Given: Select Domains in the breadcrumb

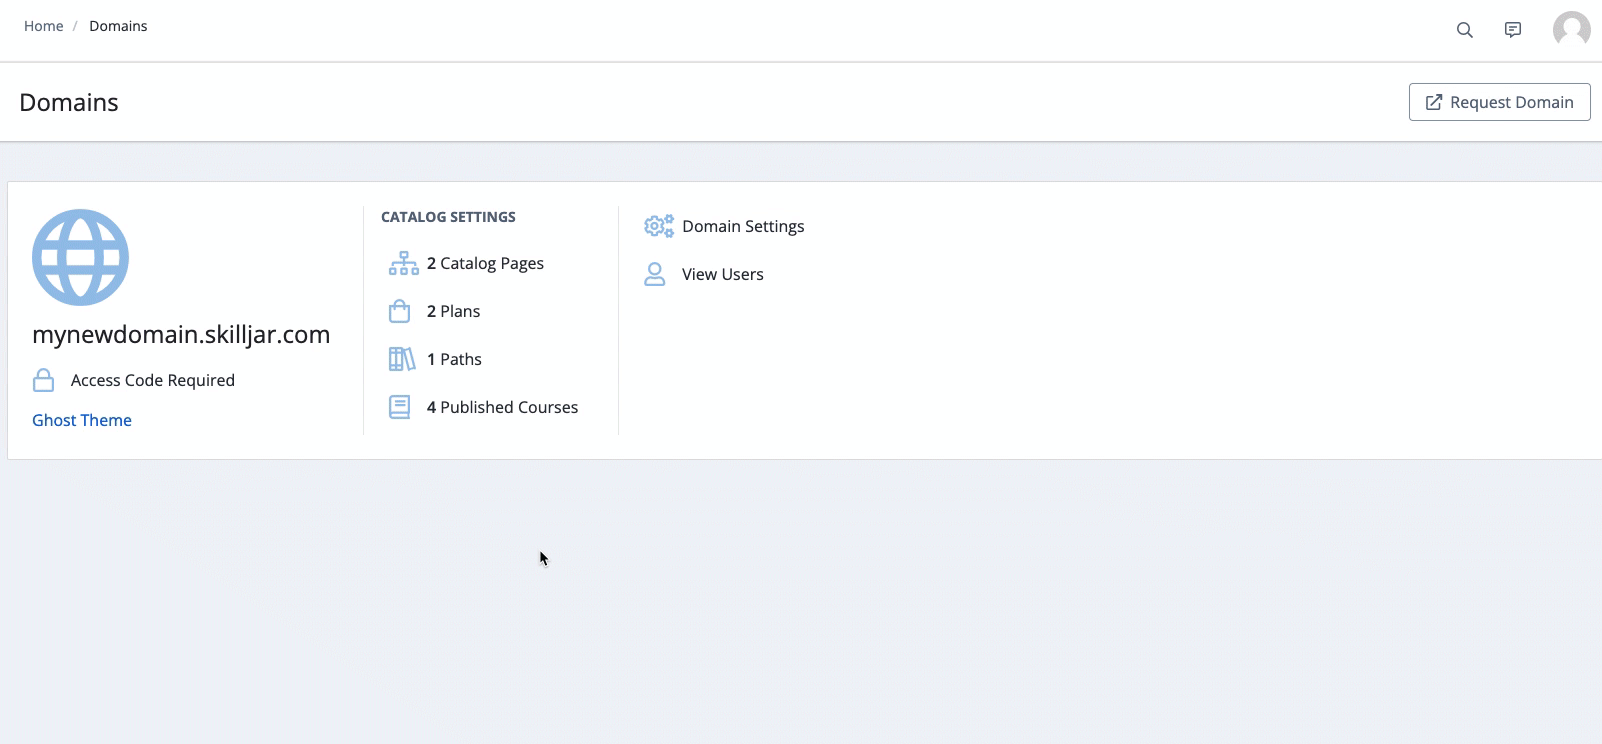Looking at the screenshot, I should 118,26.
